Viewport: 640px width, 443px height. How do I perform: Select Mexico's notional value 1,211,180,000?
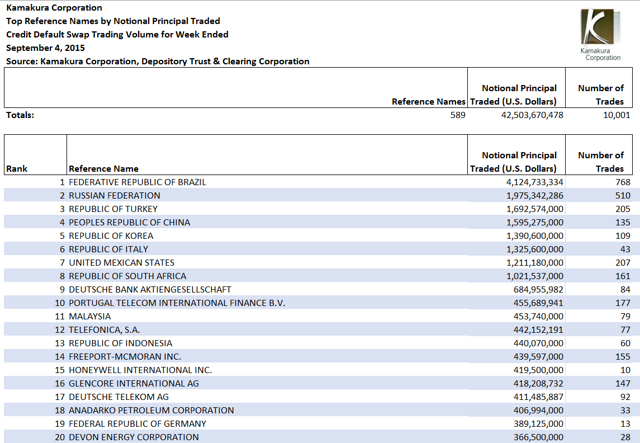pos(535,263)
